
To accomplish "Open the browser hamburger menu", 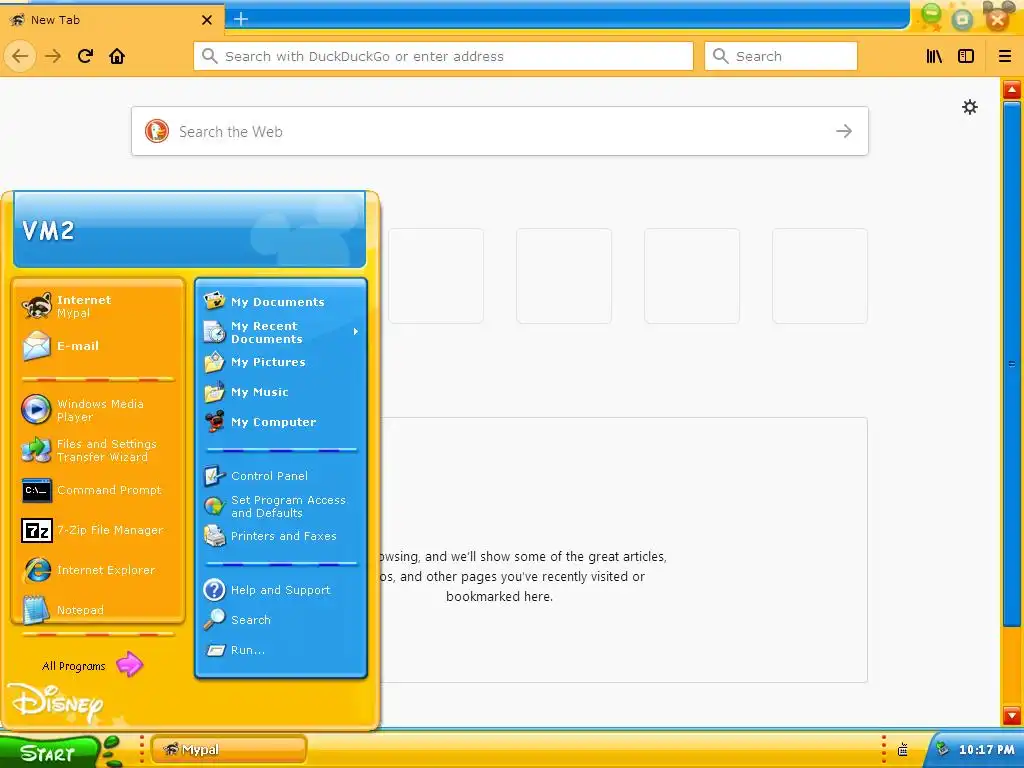I will (1005, 56).
